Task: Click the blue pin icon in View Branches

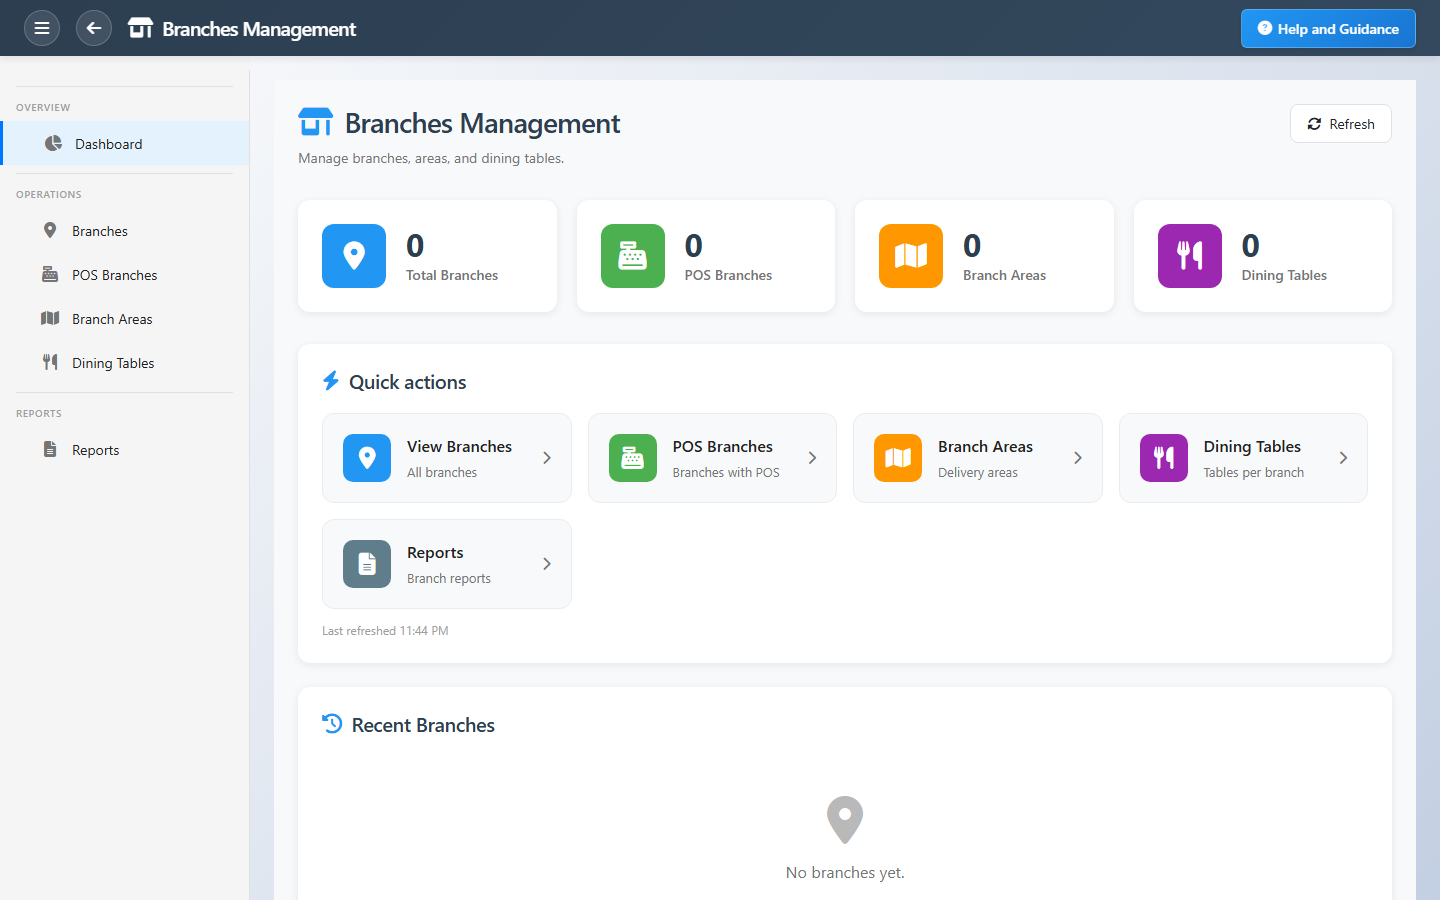Action: (x=367, y=458)
